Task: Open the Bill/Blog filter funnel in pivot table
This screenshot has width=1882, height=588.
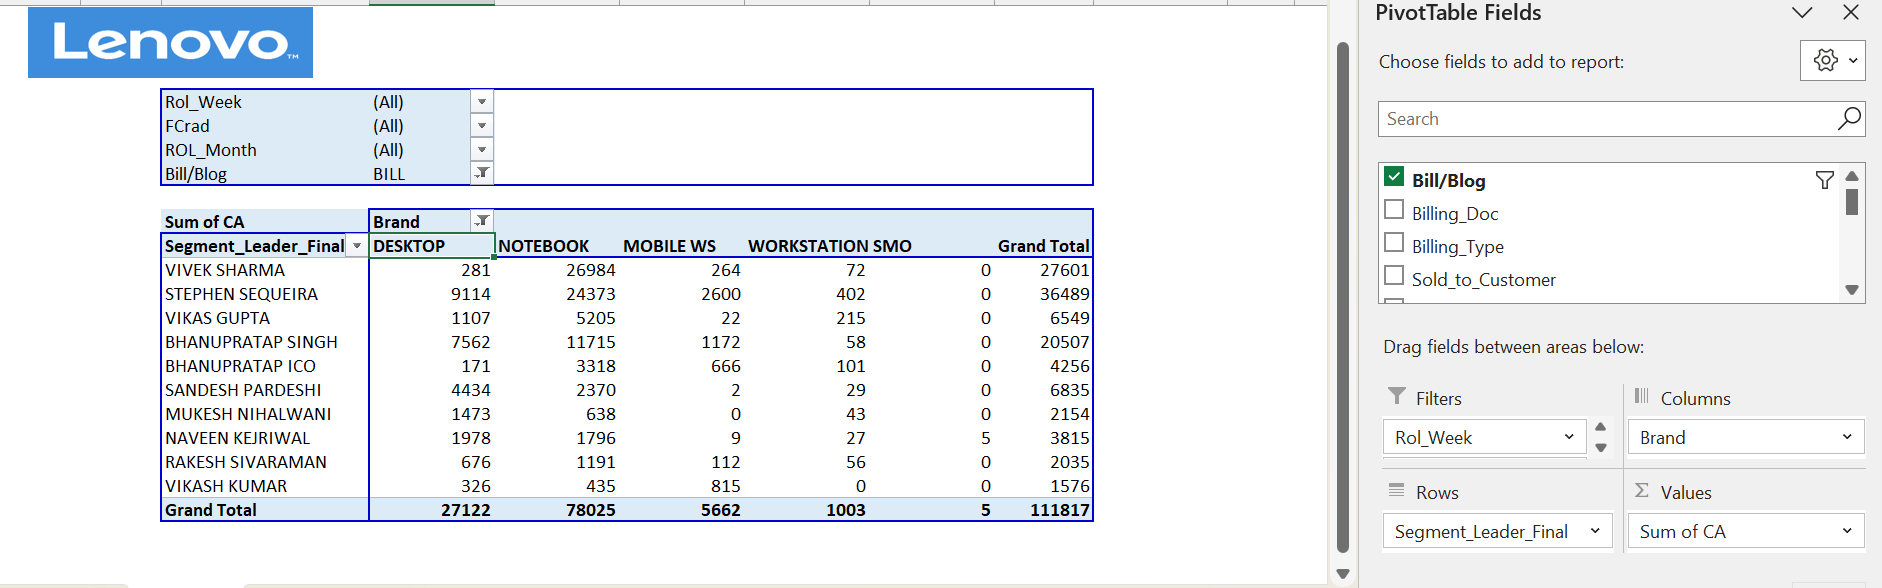Action: pos(482,173)
